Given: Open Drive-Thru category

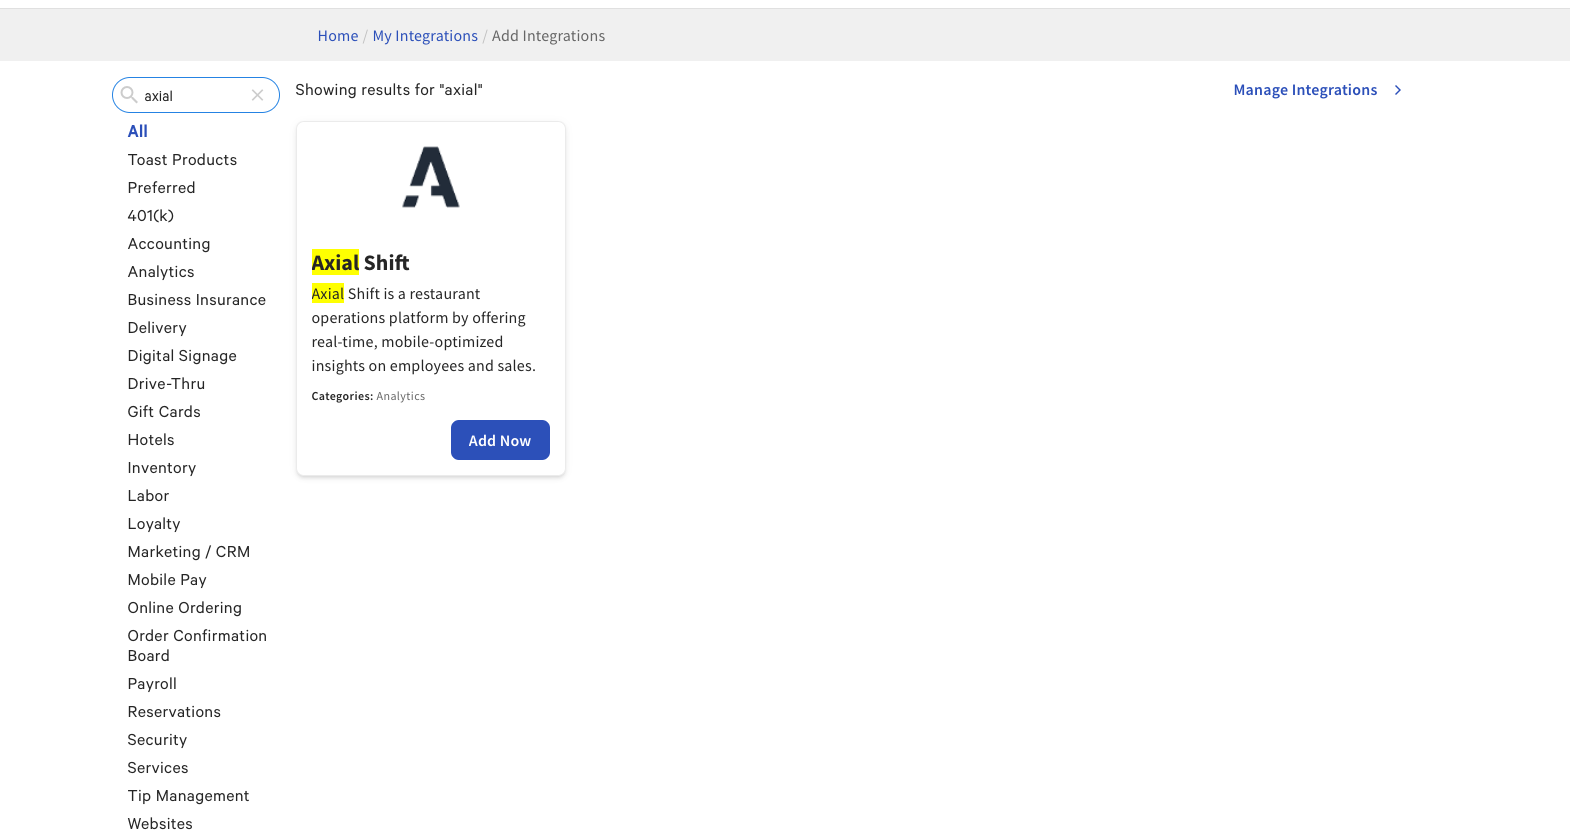Looking at the screenshot, I should point(166,384).
